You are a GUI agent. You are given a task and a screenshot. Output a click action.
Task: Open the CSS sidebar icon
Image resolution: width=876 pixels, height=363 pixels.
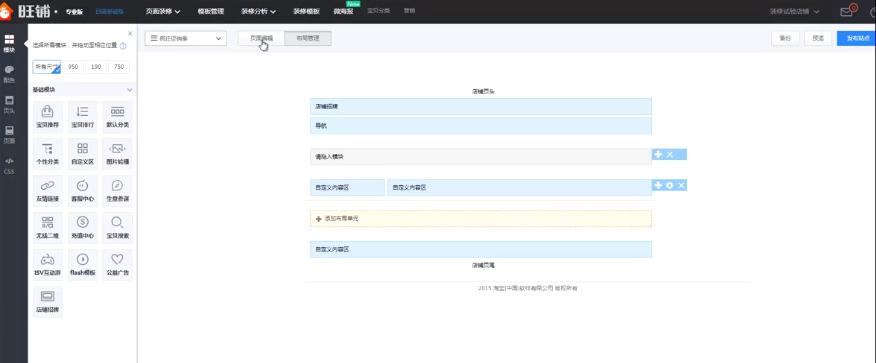[9, 165]
